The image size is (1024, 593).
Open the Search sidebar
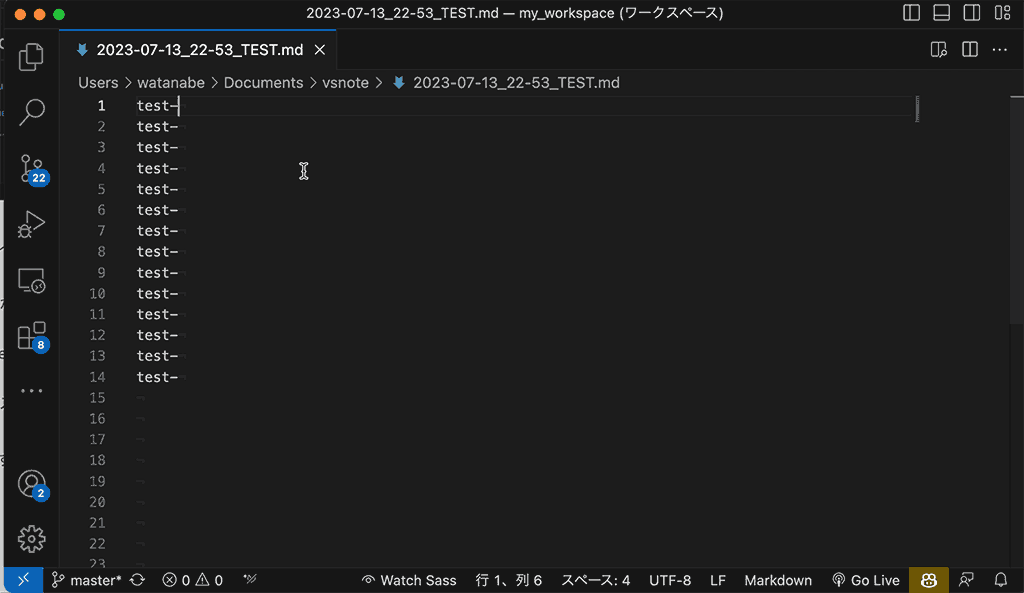(31, 112)
